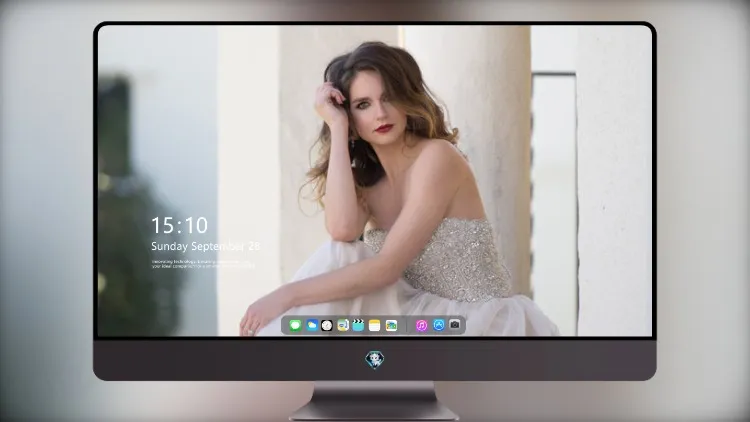Open the Camera app in dock

click(x=455, y=325)
